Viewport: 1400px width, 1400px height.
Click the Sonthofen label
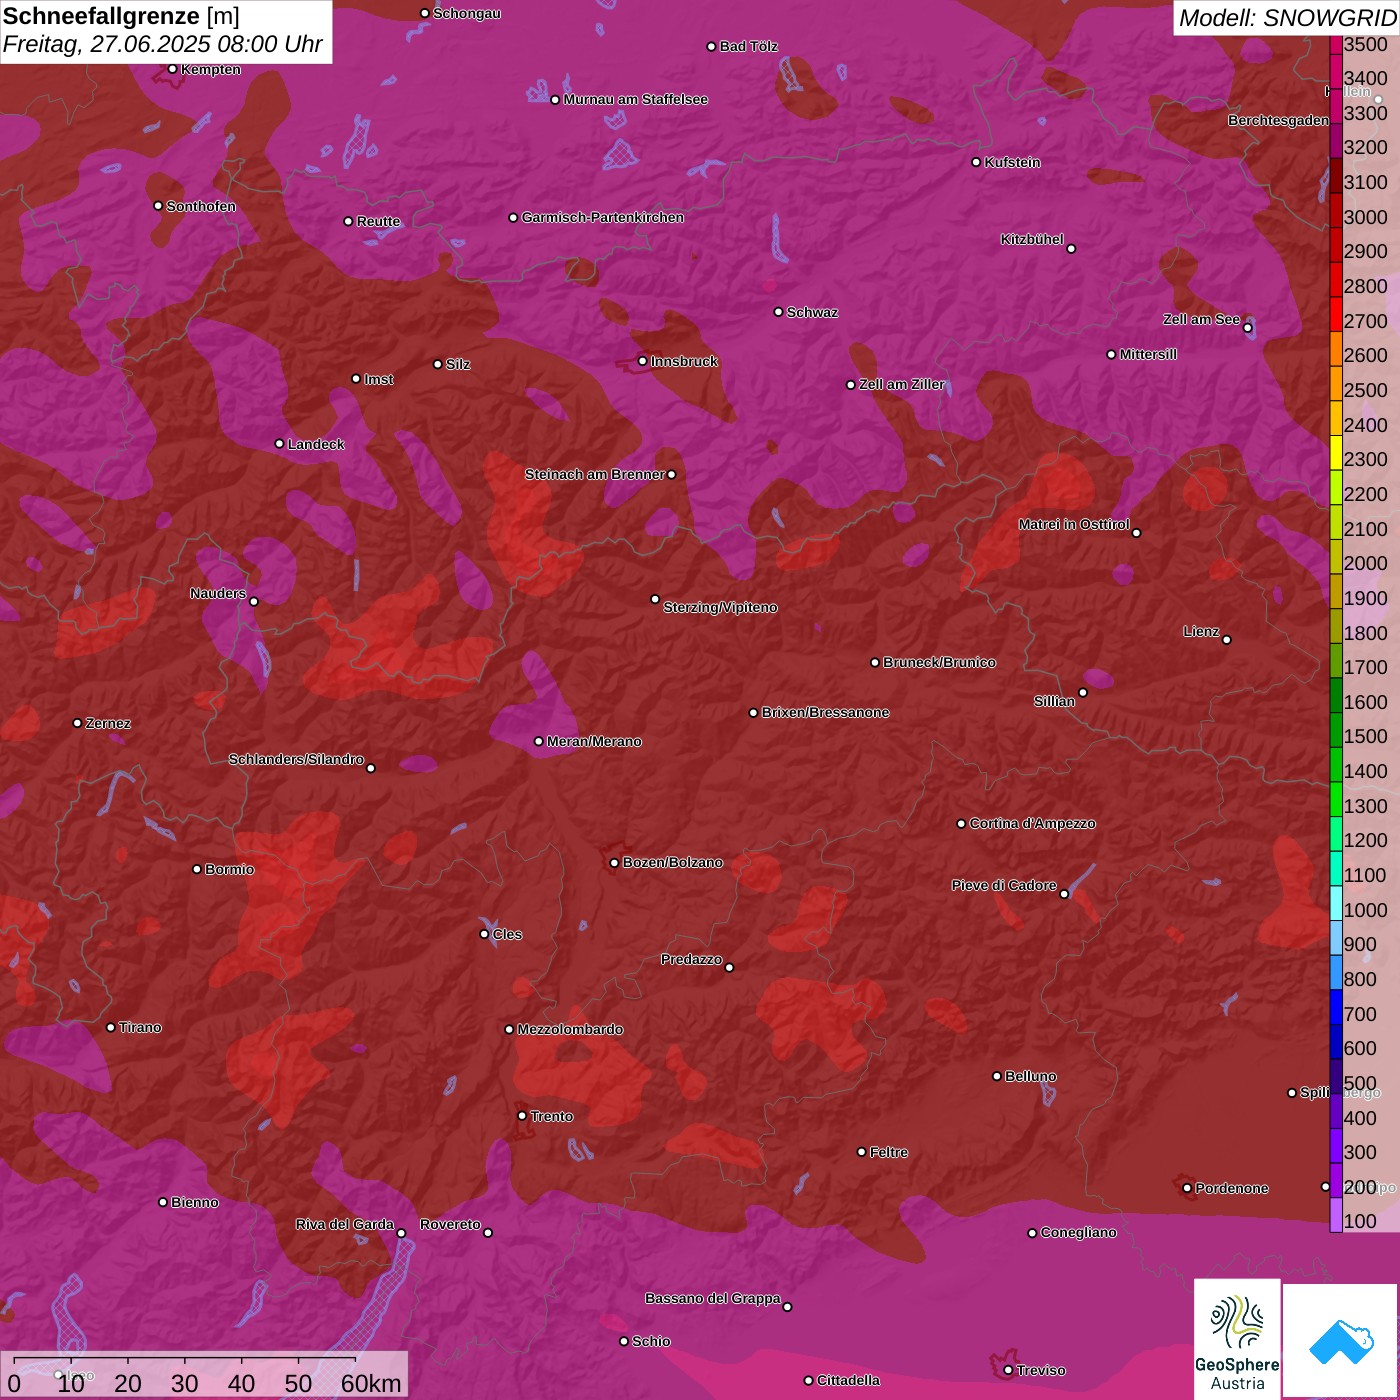pyautogui.click(x=201, y=206)
